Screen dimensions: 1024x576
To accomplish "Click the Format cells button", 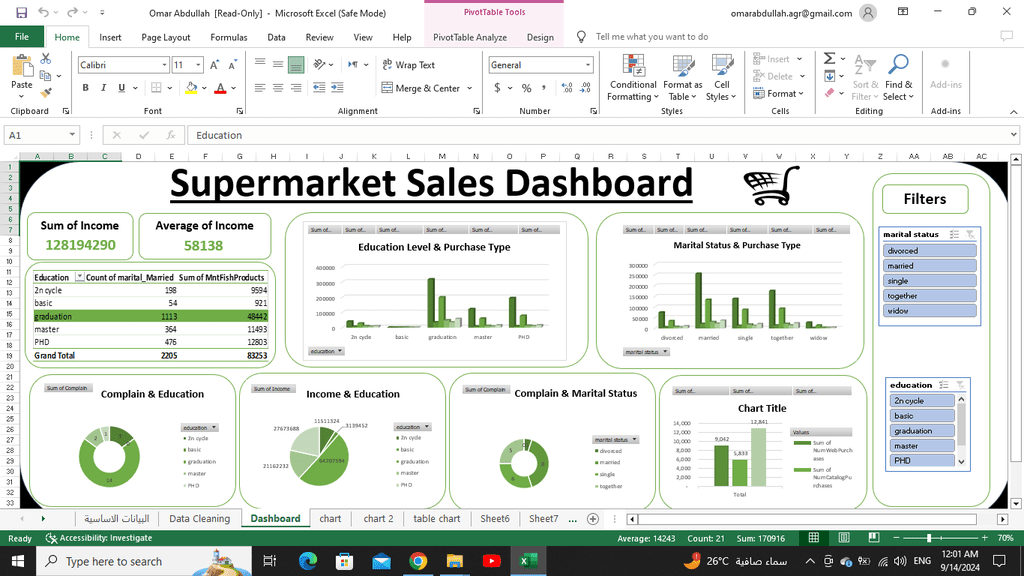I will tap(778, 93).
